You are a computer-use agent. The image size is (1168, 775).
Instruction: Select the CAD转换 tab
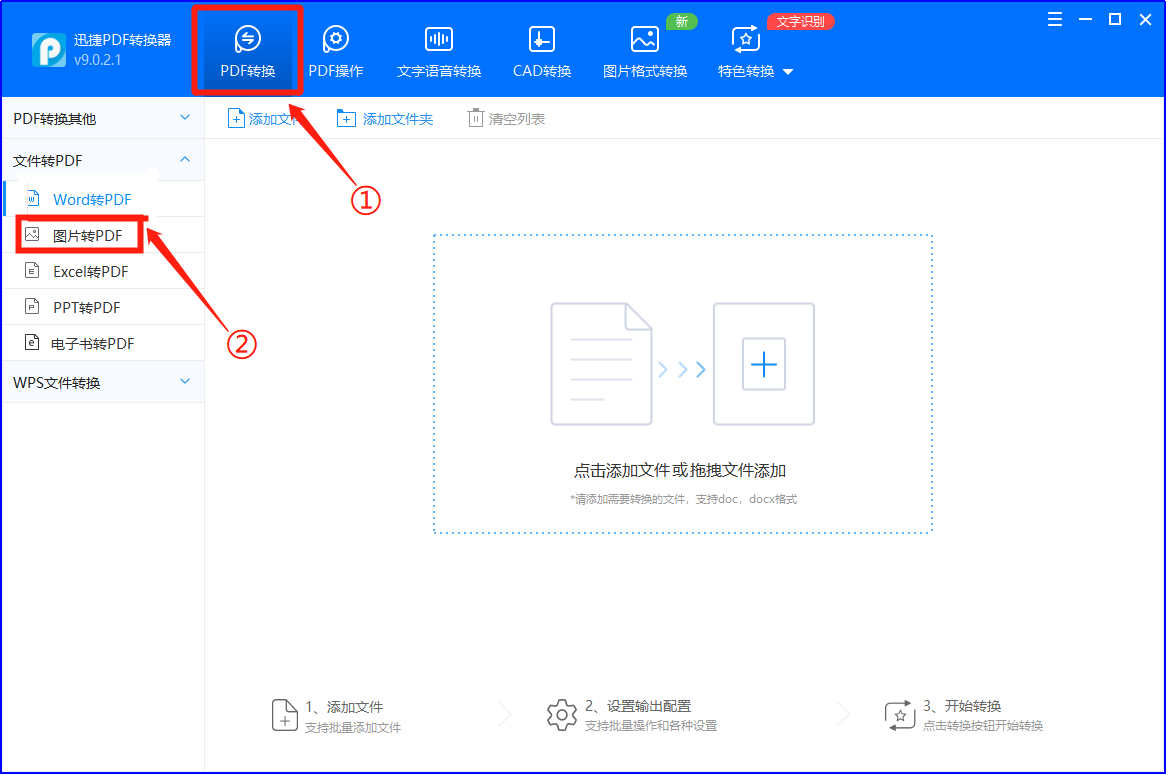[x=542, y=51]
